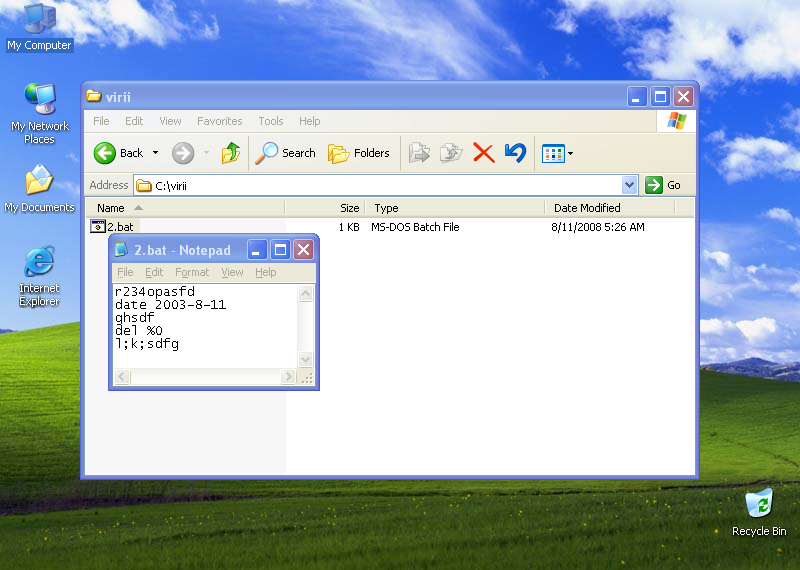
Task: Click the C:\virii address field
Action: 378,185
